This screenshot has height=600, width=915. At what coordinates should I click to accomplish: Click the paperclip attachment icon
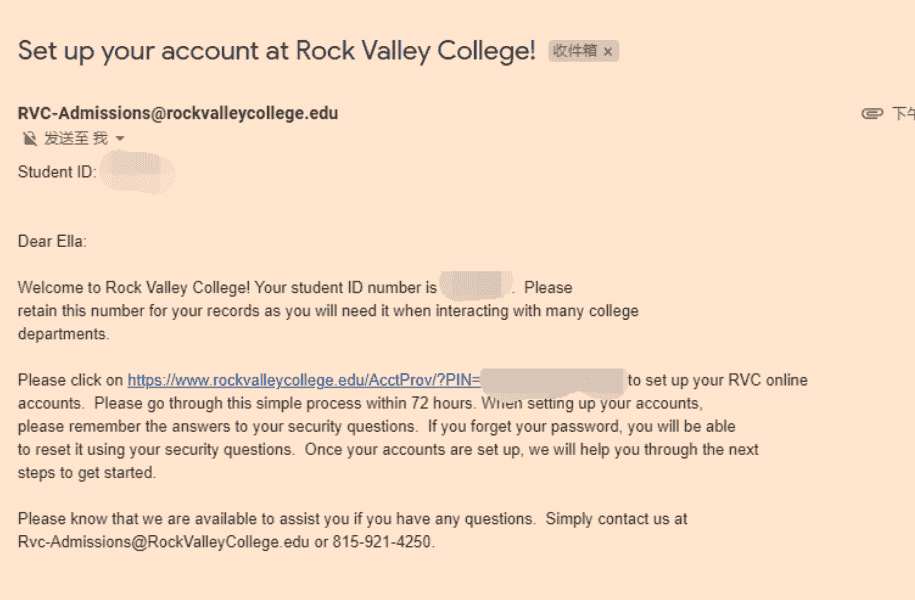point(872,113)
